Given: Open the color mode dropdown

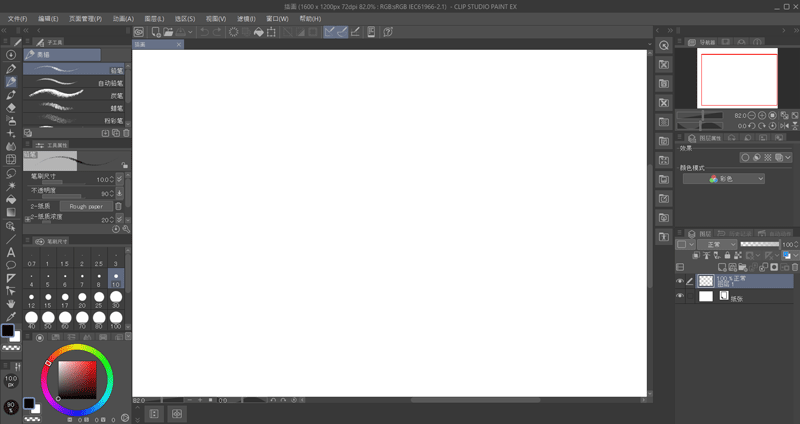Looking at the screenshot, I should (723, 179).
